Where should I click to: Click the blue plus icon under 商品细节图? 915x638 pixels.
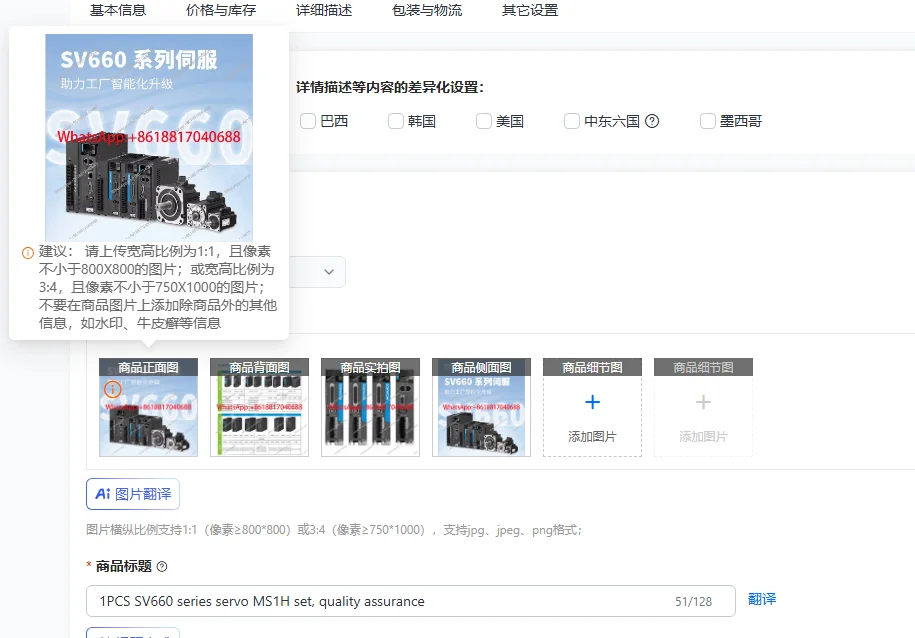tap(592, 402)
